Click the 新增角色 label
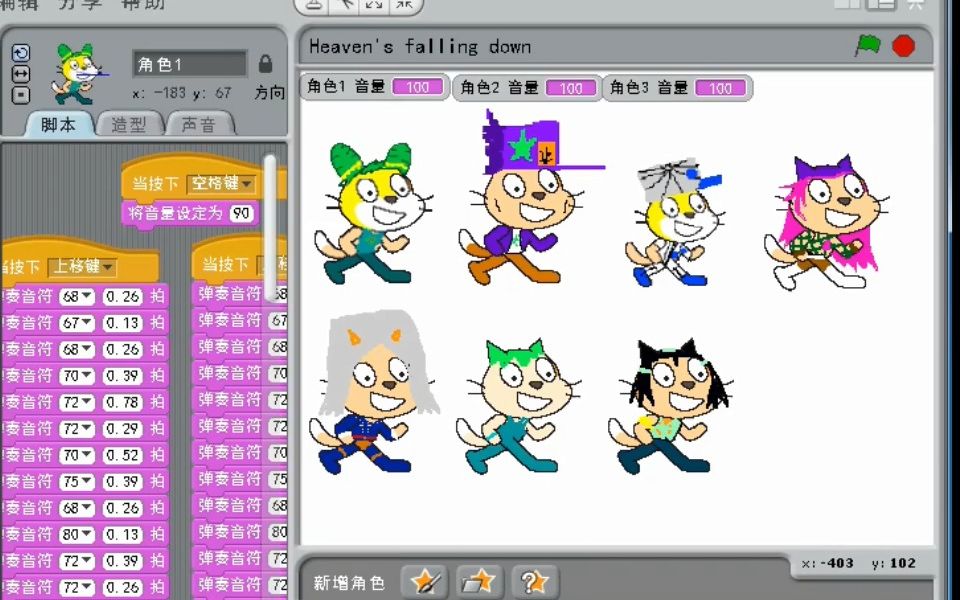Image resolution: width=960 pixels, height=600 pixels. pos(348,582)
